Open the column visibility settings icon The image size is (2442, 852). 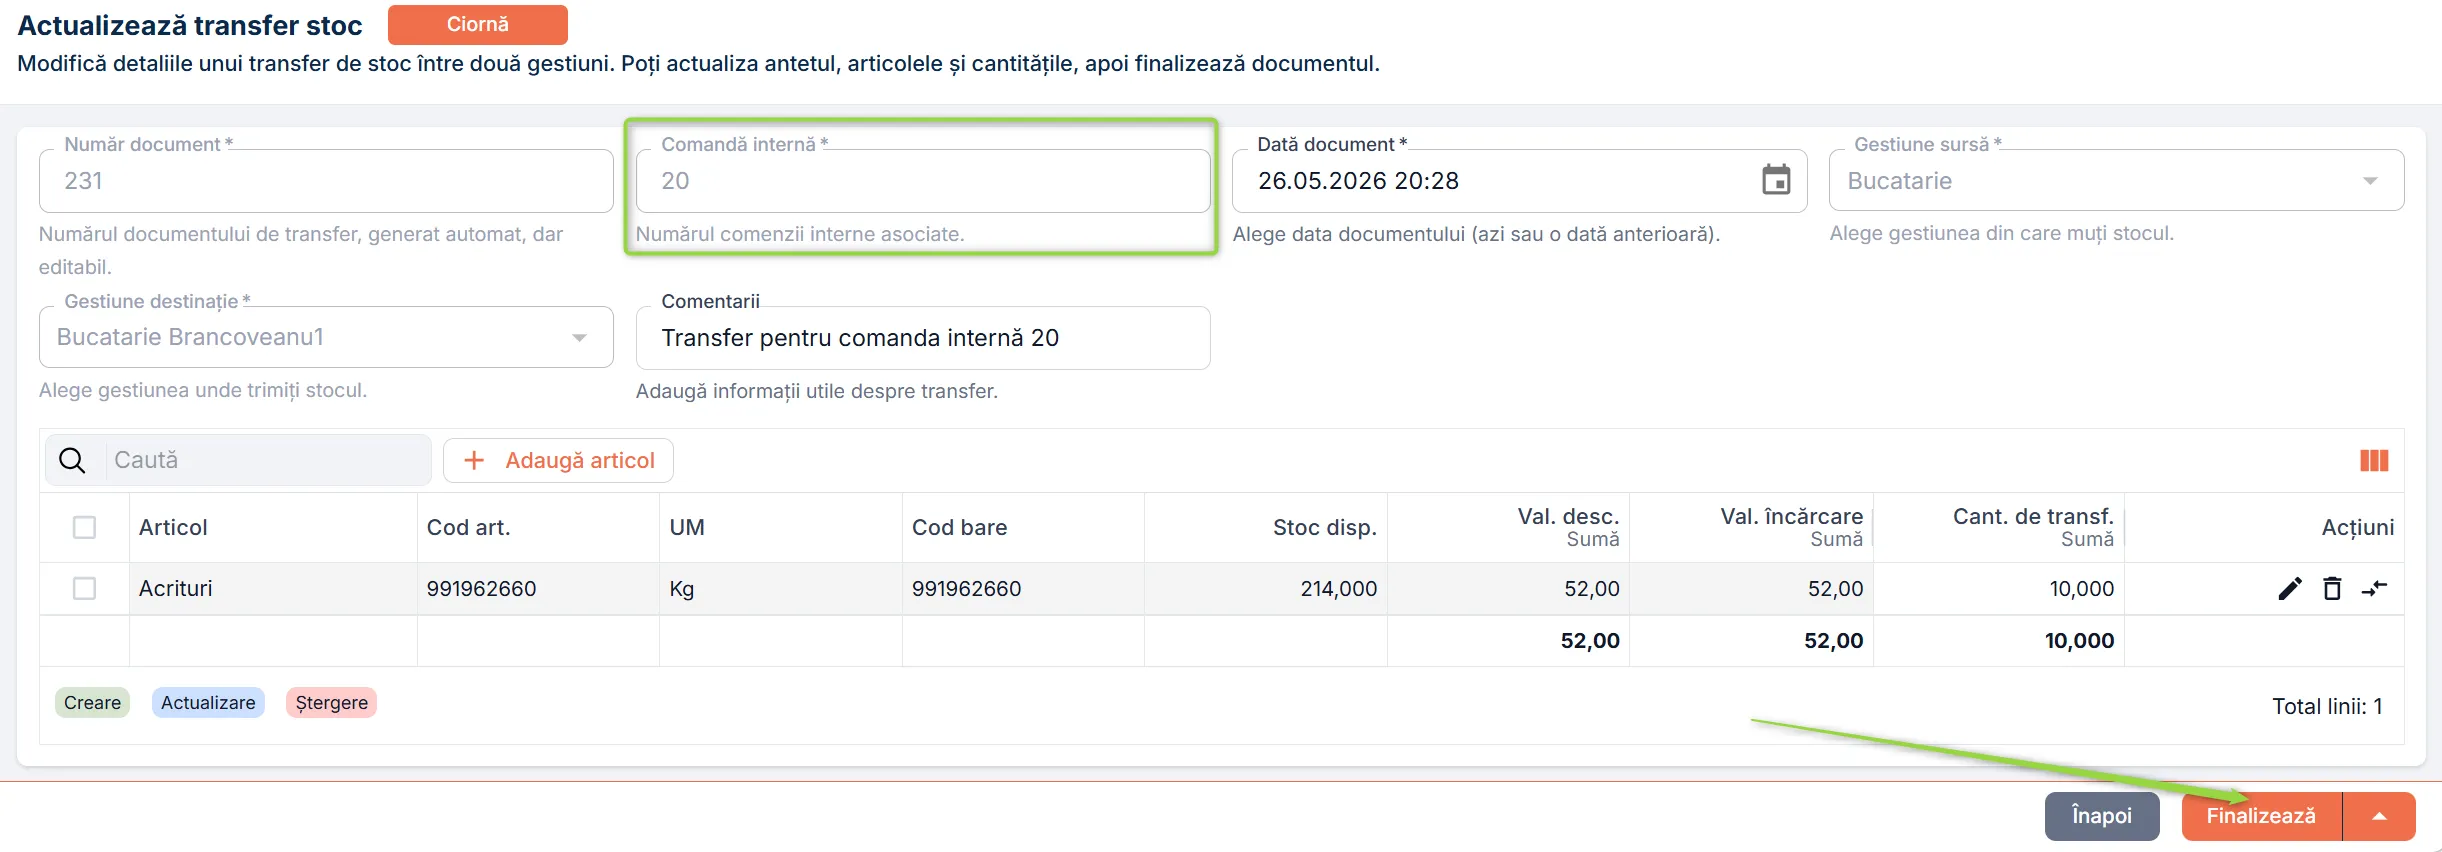coord(2374,460)
